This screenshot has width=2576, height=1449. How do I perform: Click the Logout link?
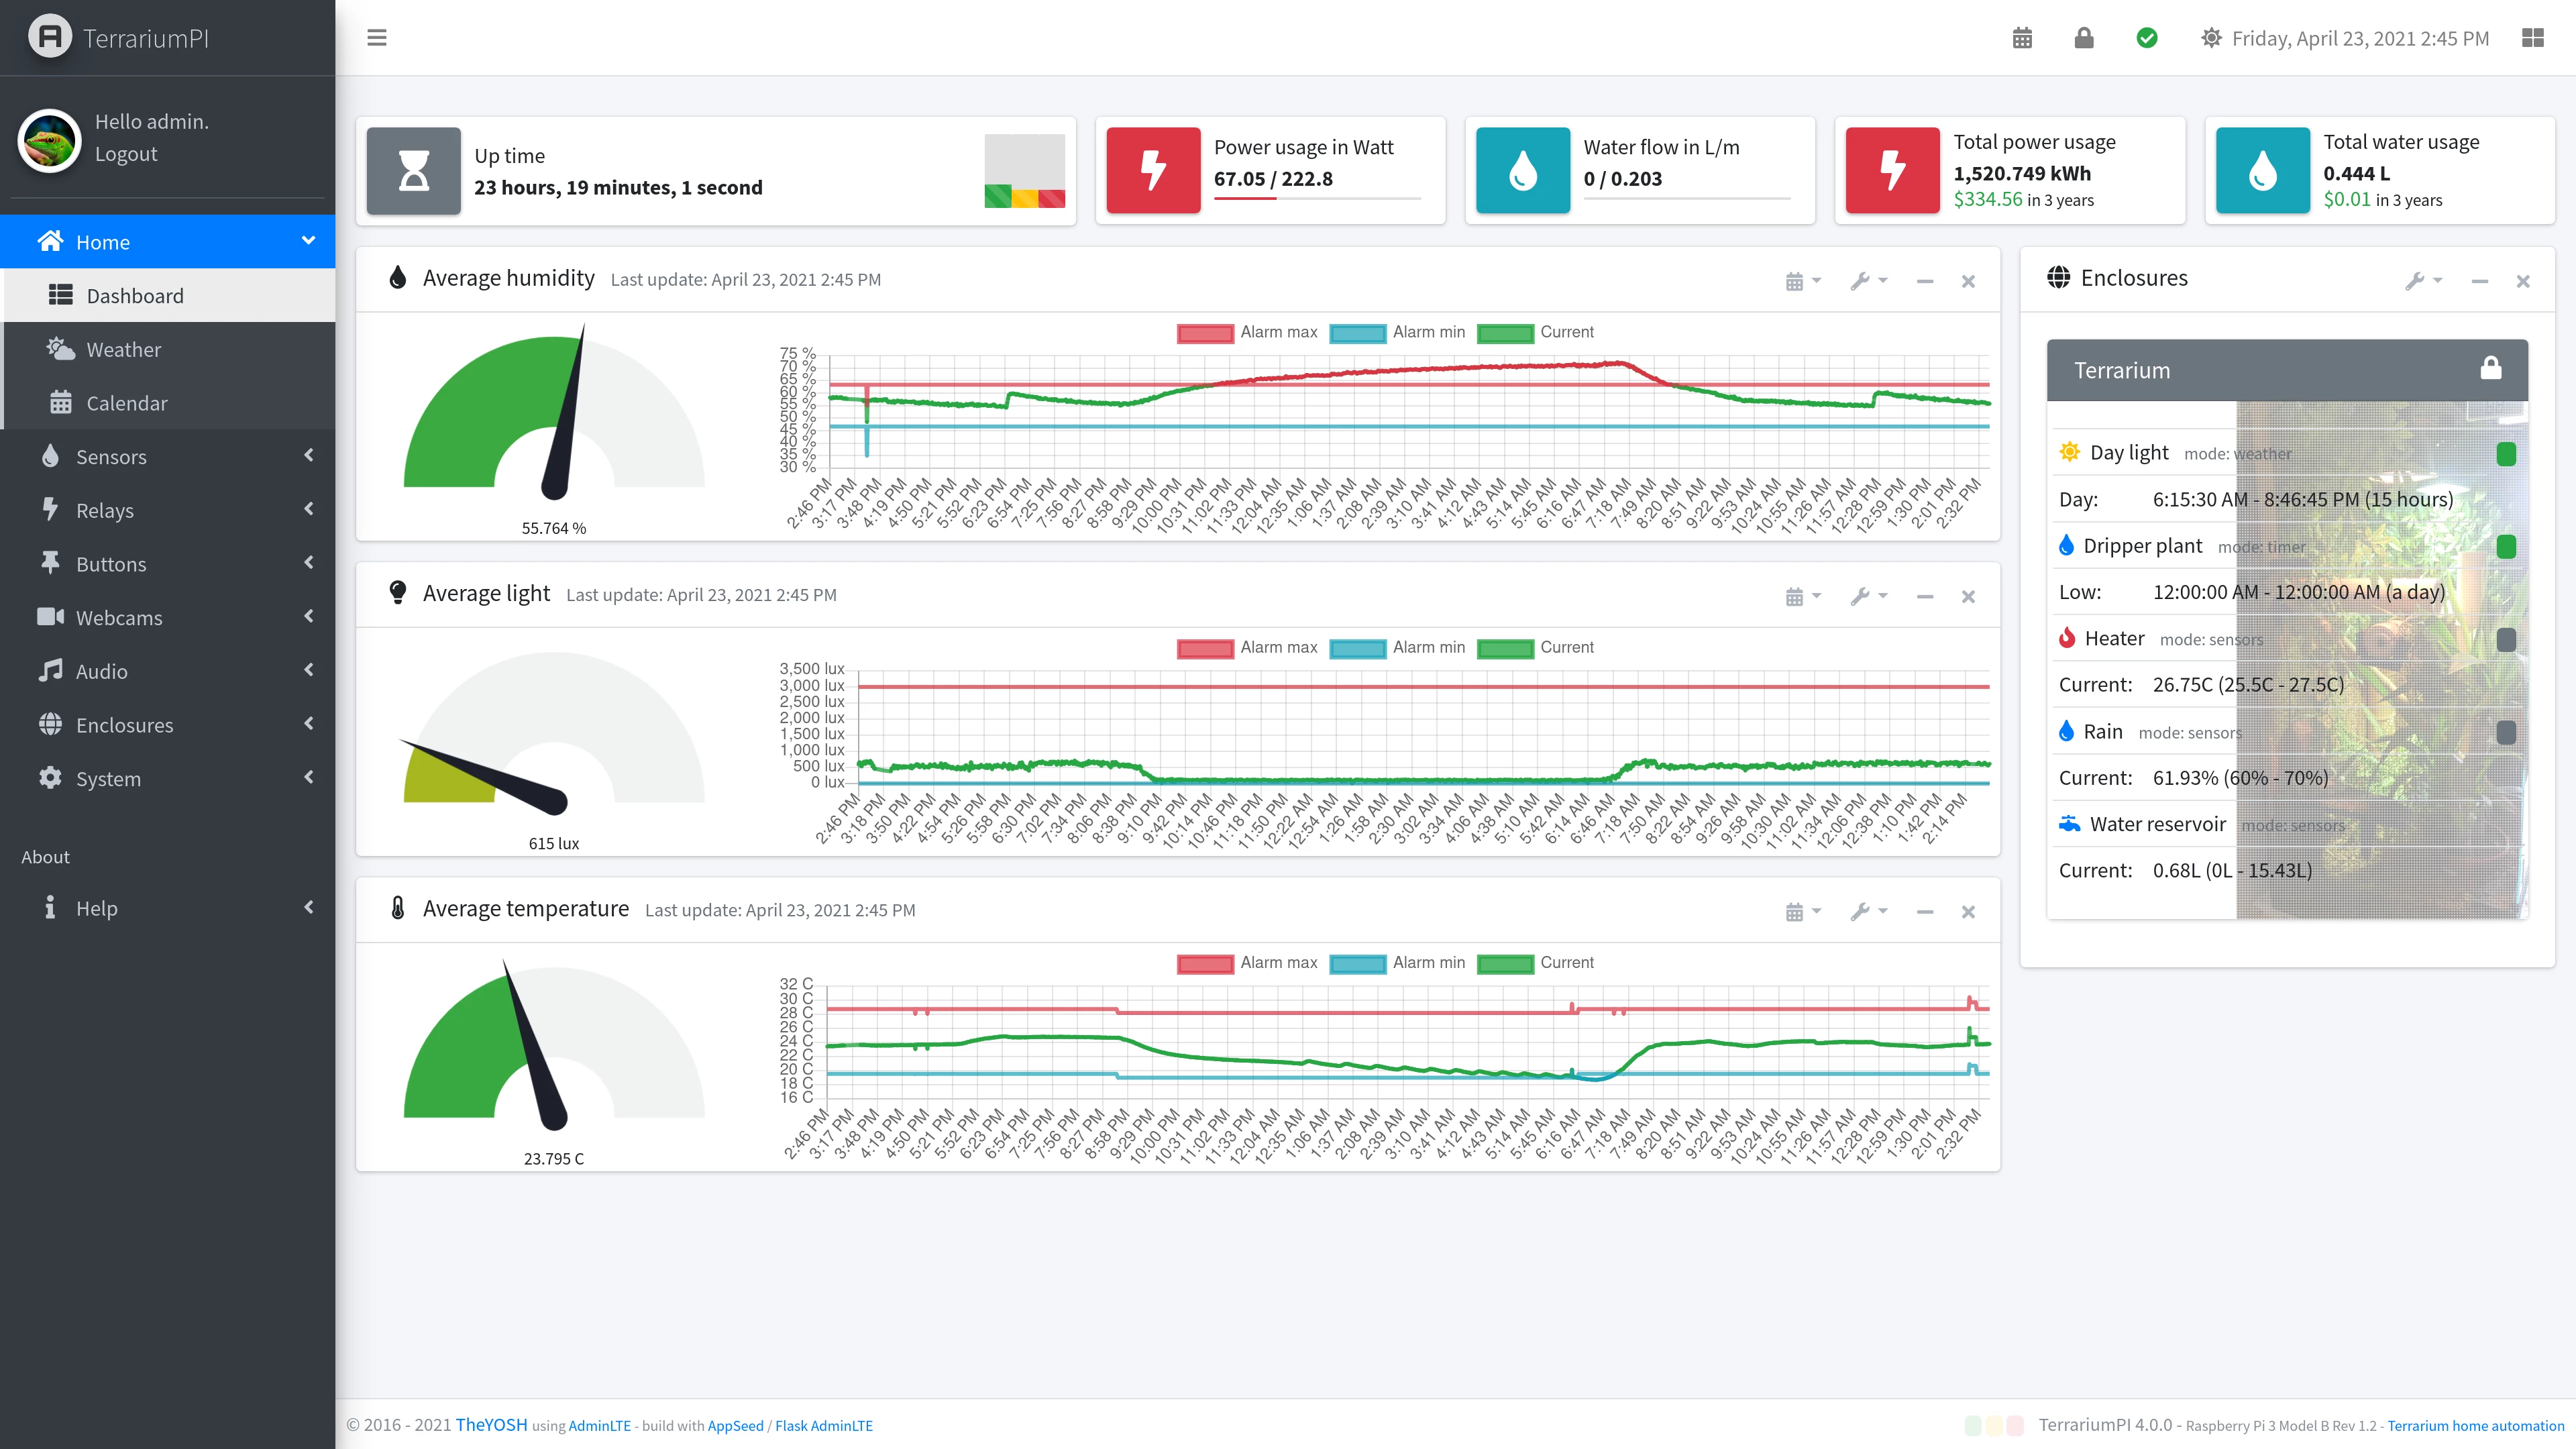click(126, 154)
